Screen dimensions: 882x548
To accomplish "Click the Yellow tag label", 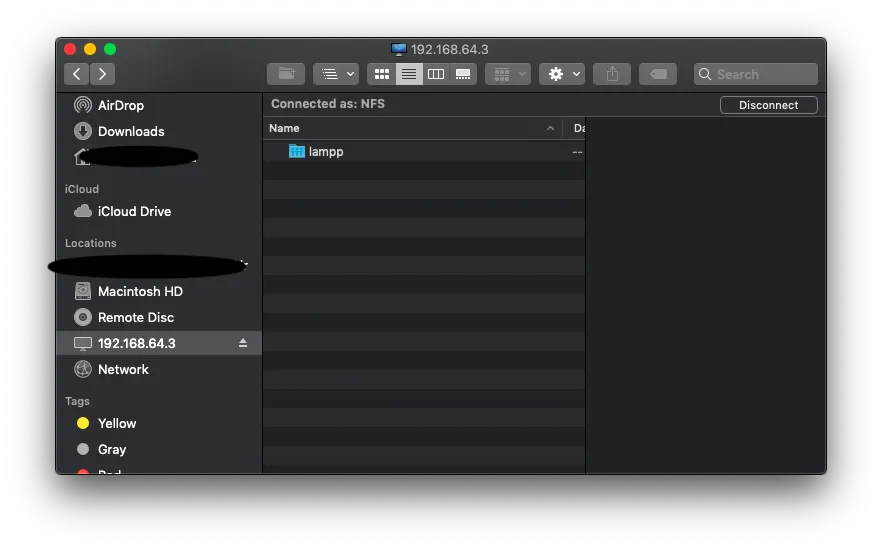I will click(117, 423).
